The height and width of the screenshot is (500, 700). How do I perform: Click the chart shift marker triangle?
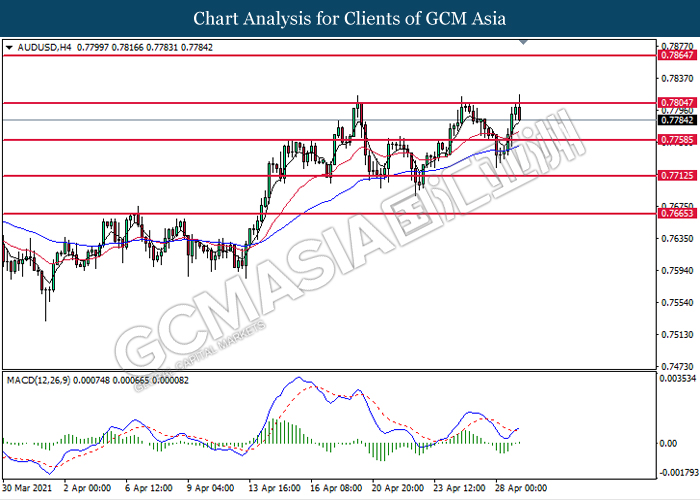tap(524, 42)
